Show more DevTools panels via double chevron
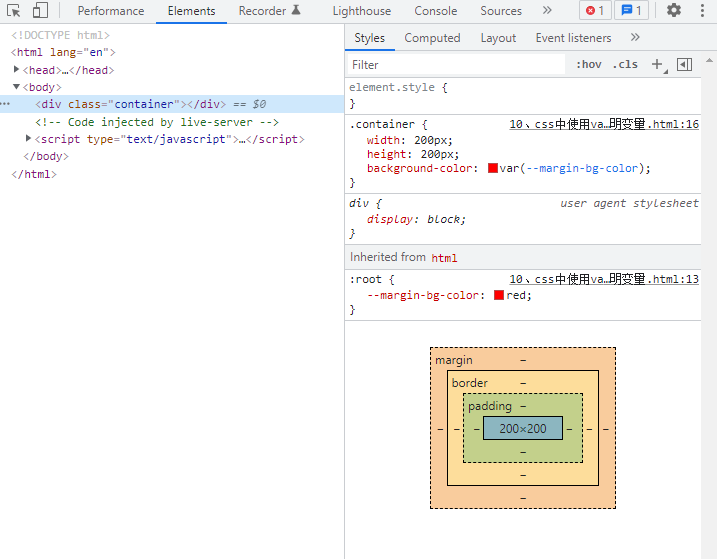The width and height of the screenshot is (717, 559). [547, 10]
